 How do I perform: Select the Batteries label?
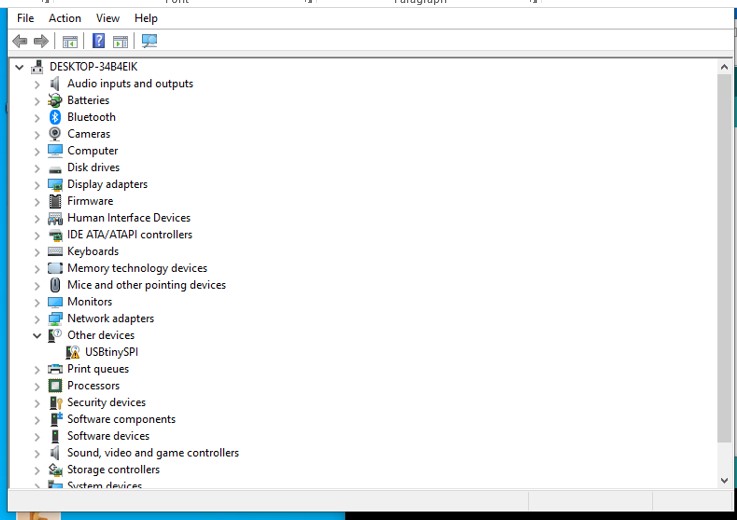pyautogui.click(x=88, y=100)
